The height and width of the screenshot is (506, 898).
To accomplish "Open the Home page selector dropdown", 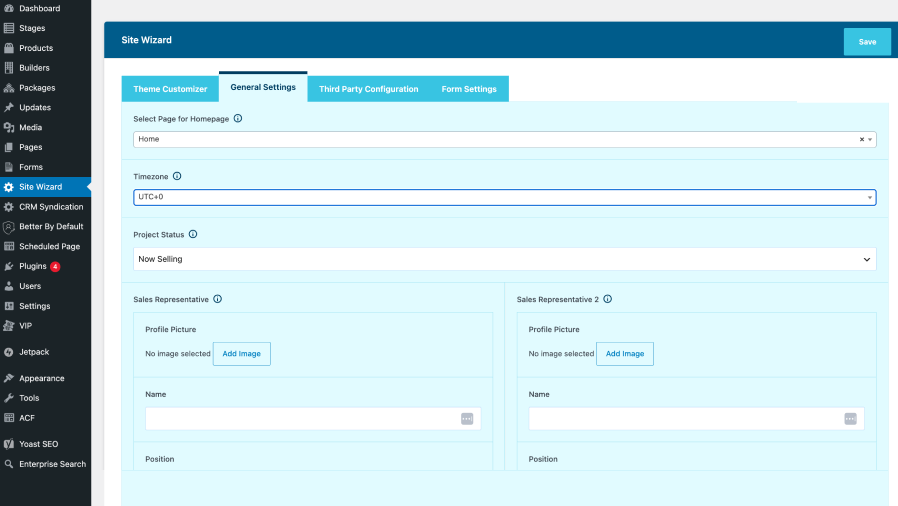I will click(505, 139).
